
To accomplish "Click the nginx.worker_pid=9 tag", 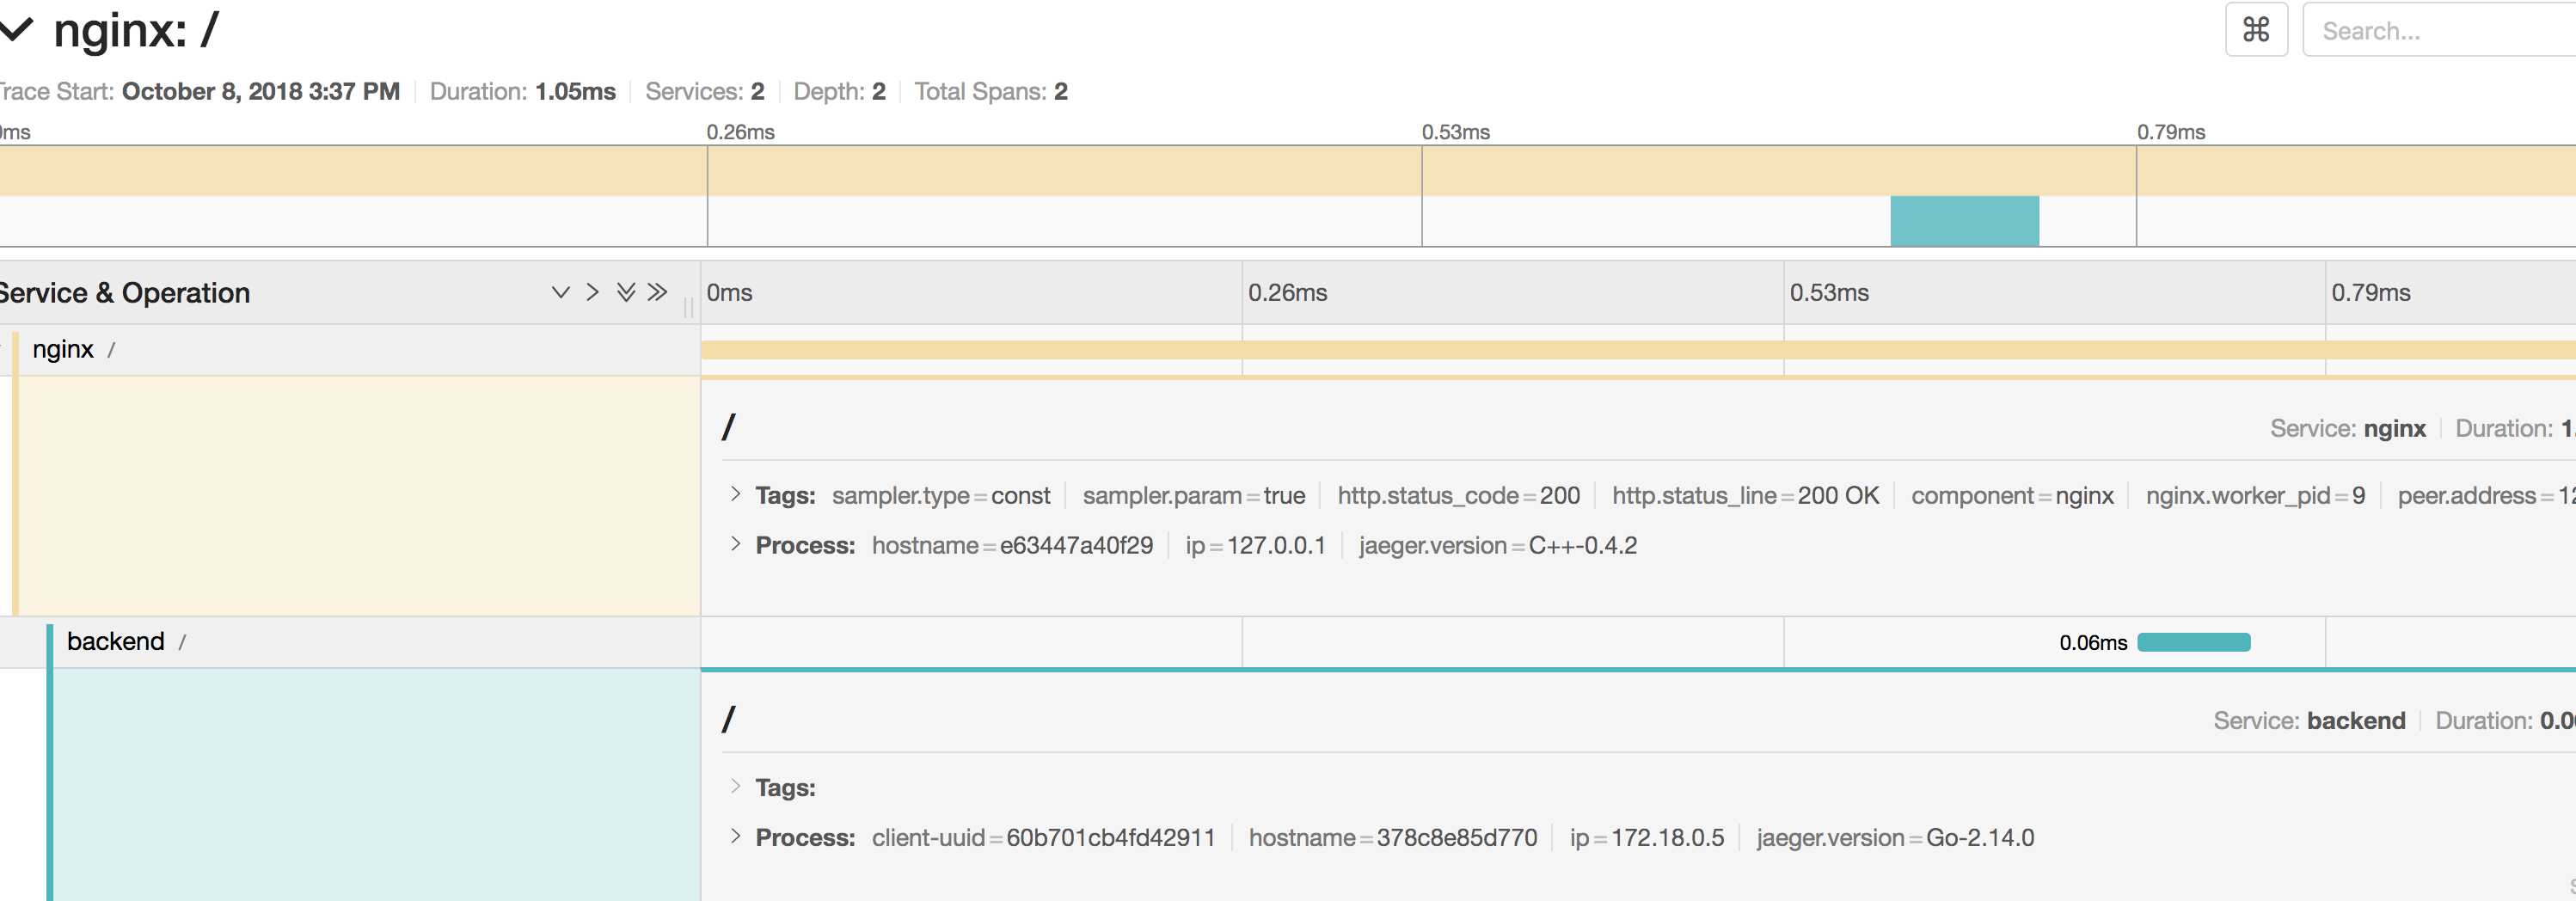I will (x=2255, y=495).
